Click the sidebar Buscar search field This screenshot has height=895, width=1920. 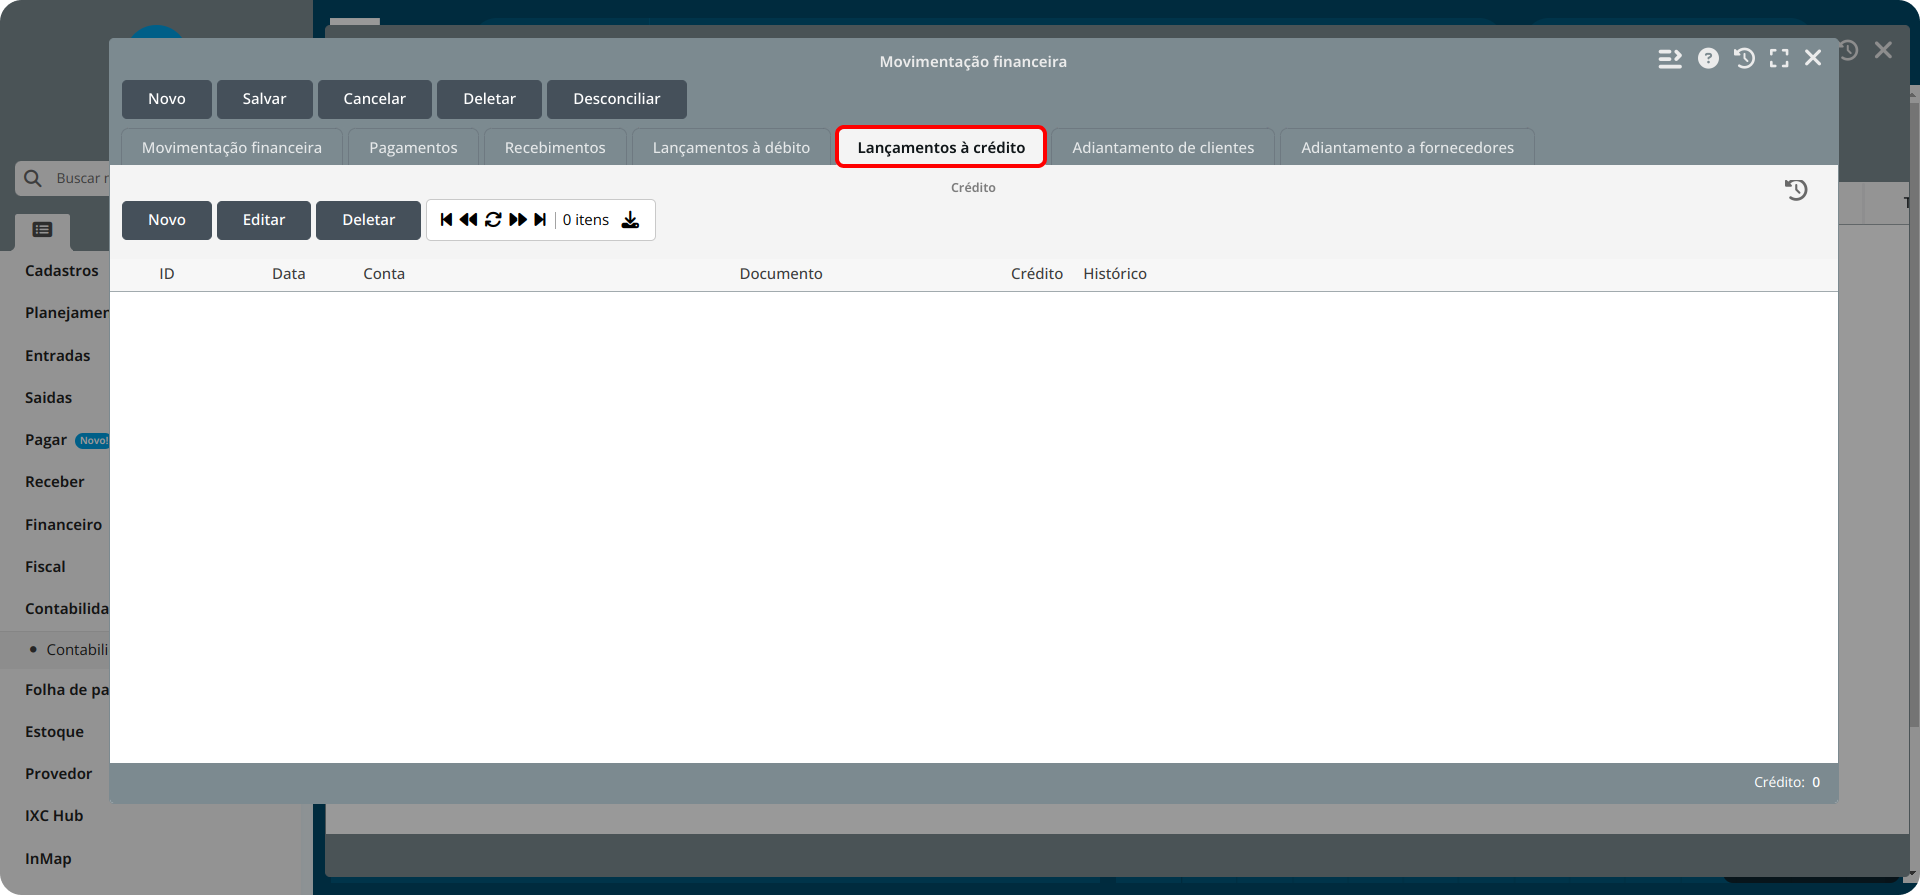63,178
